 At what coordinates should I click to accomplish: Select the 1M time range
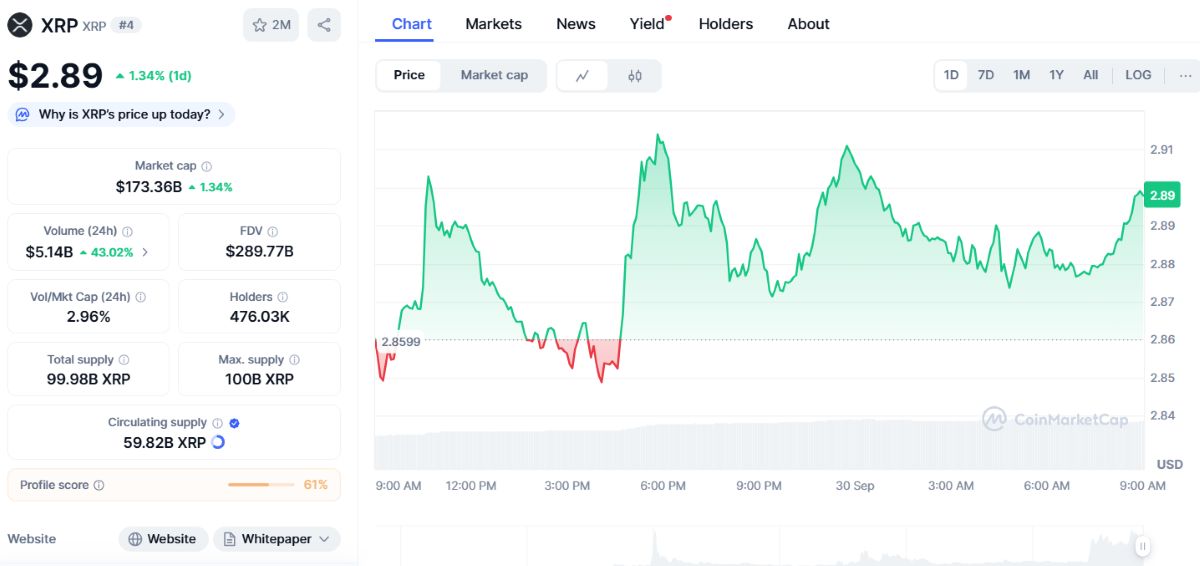click(1021, 75)
